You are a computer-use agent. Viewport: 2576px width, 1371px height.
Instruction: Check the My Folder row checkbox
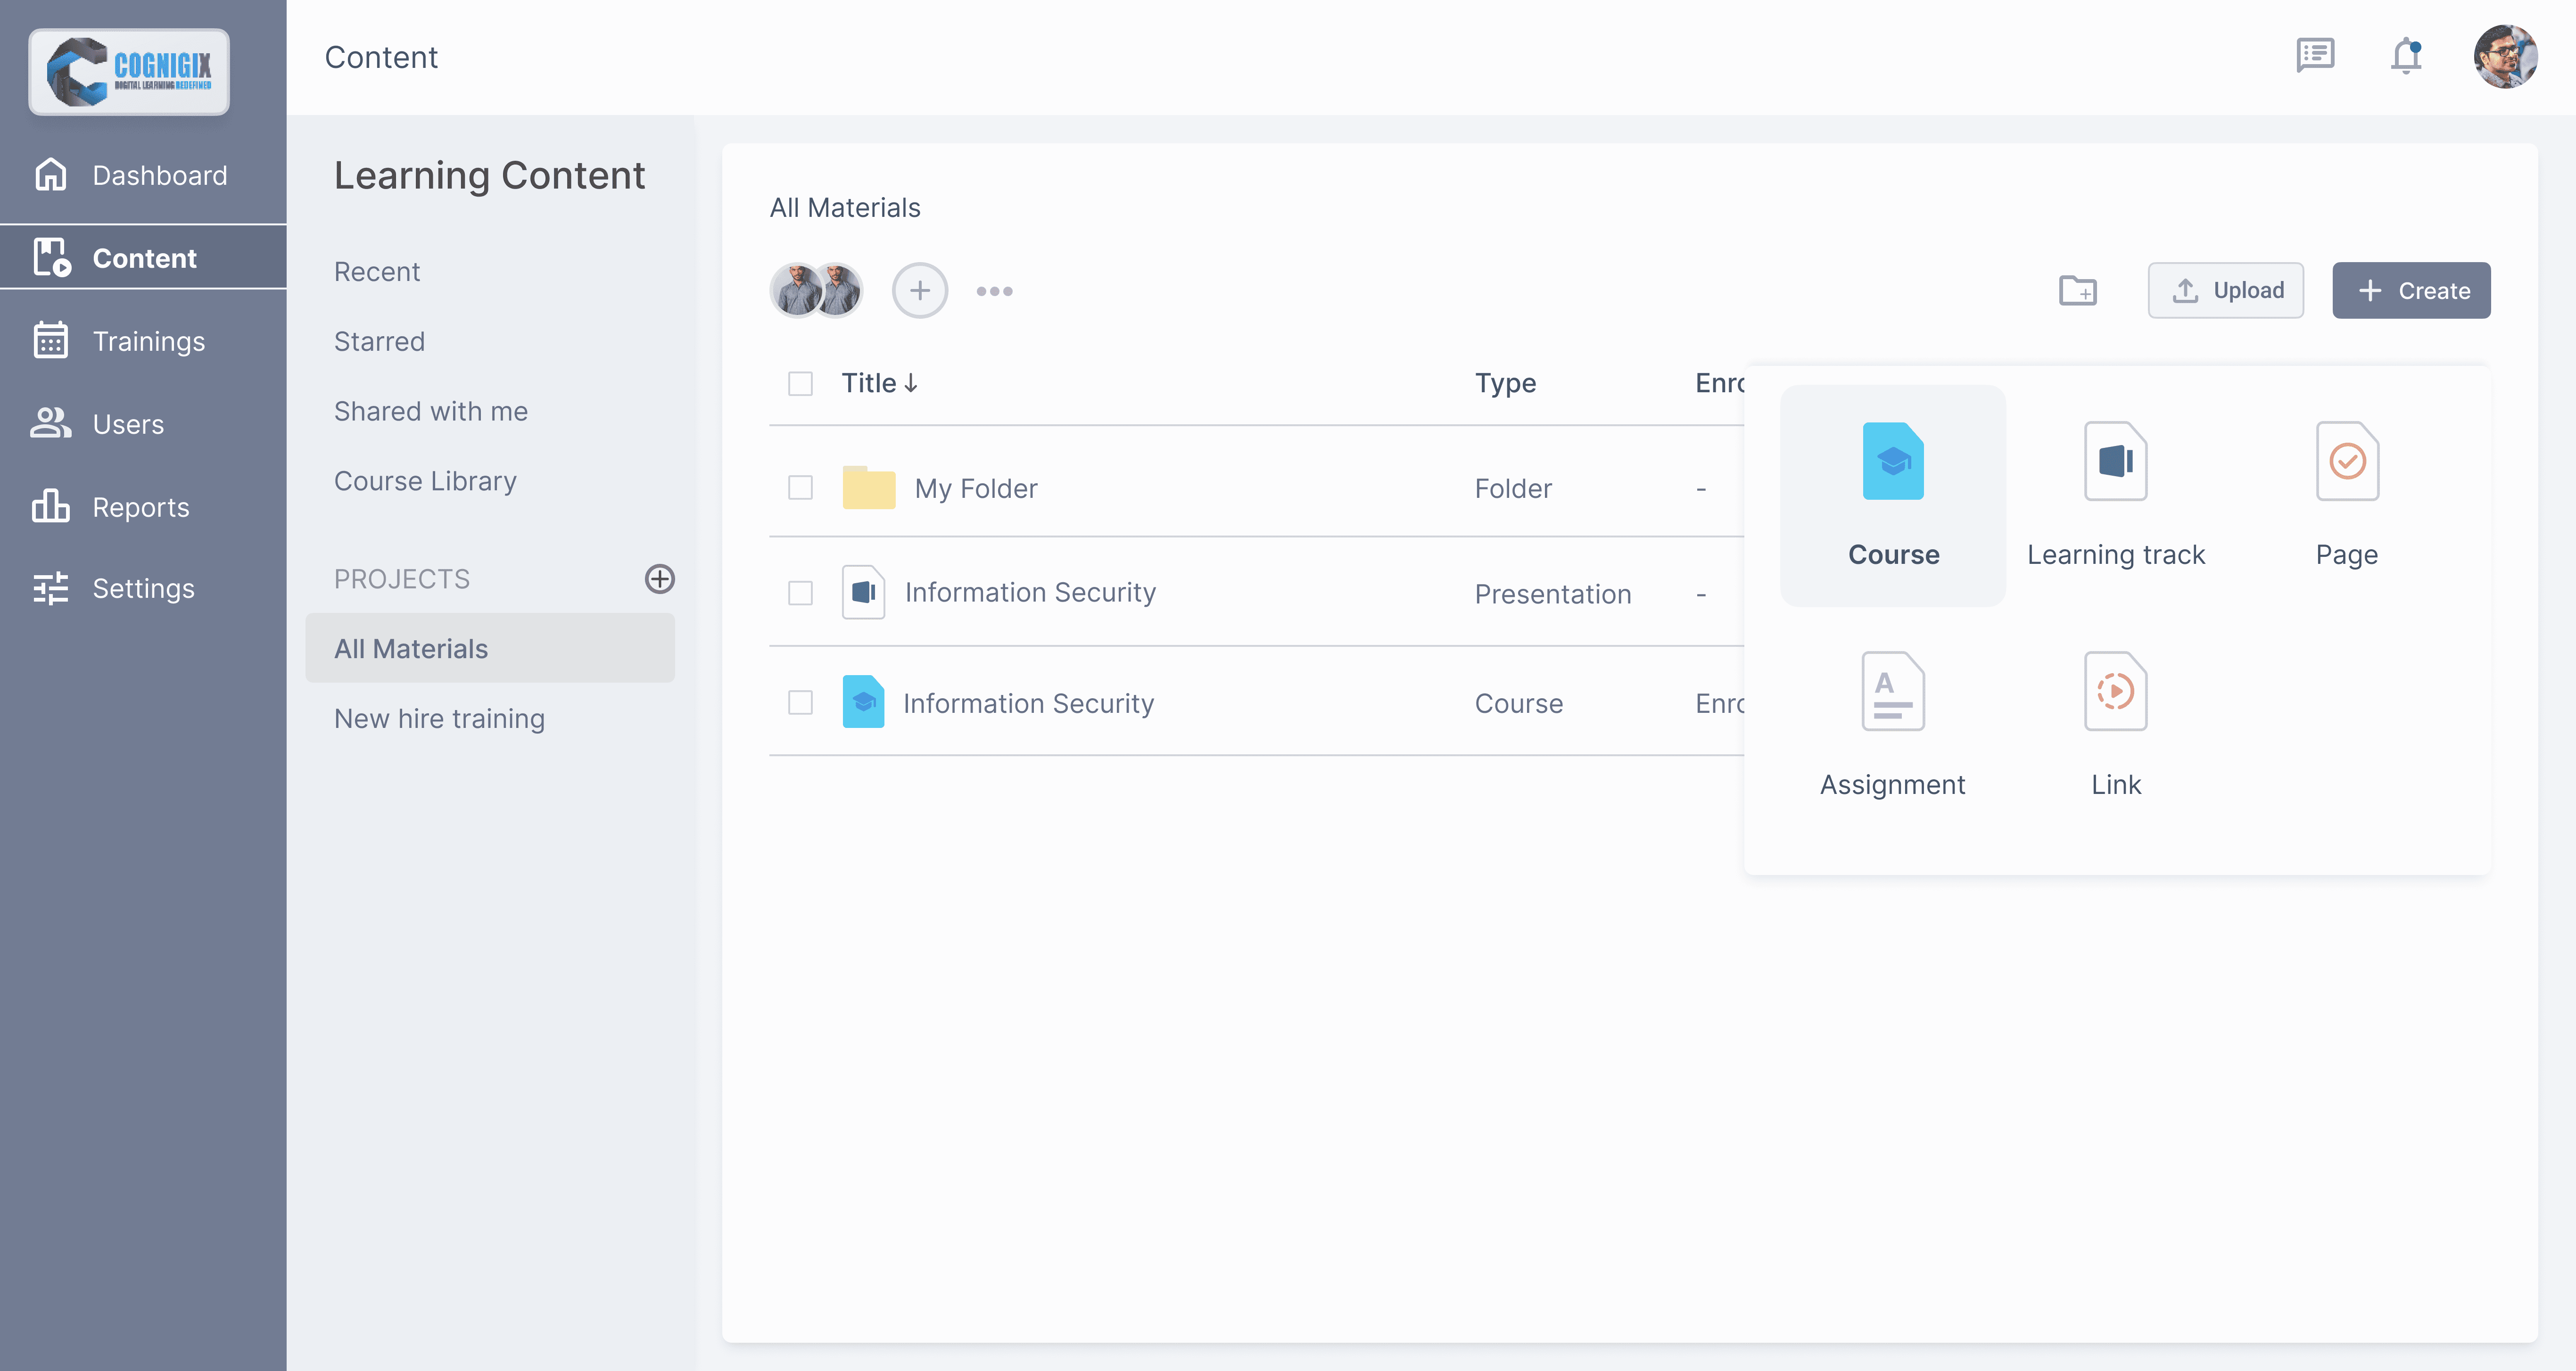[x=800, y=488]
